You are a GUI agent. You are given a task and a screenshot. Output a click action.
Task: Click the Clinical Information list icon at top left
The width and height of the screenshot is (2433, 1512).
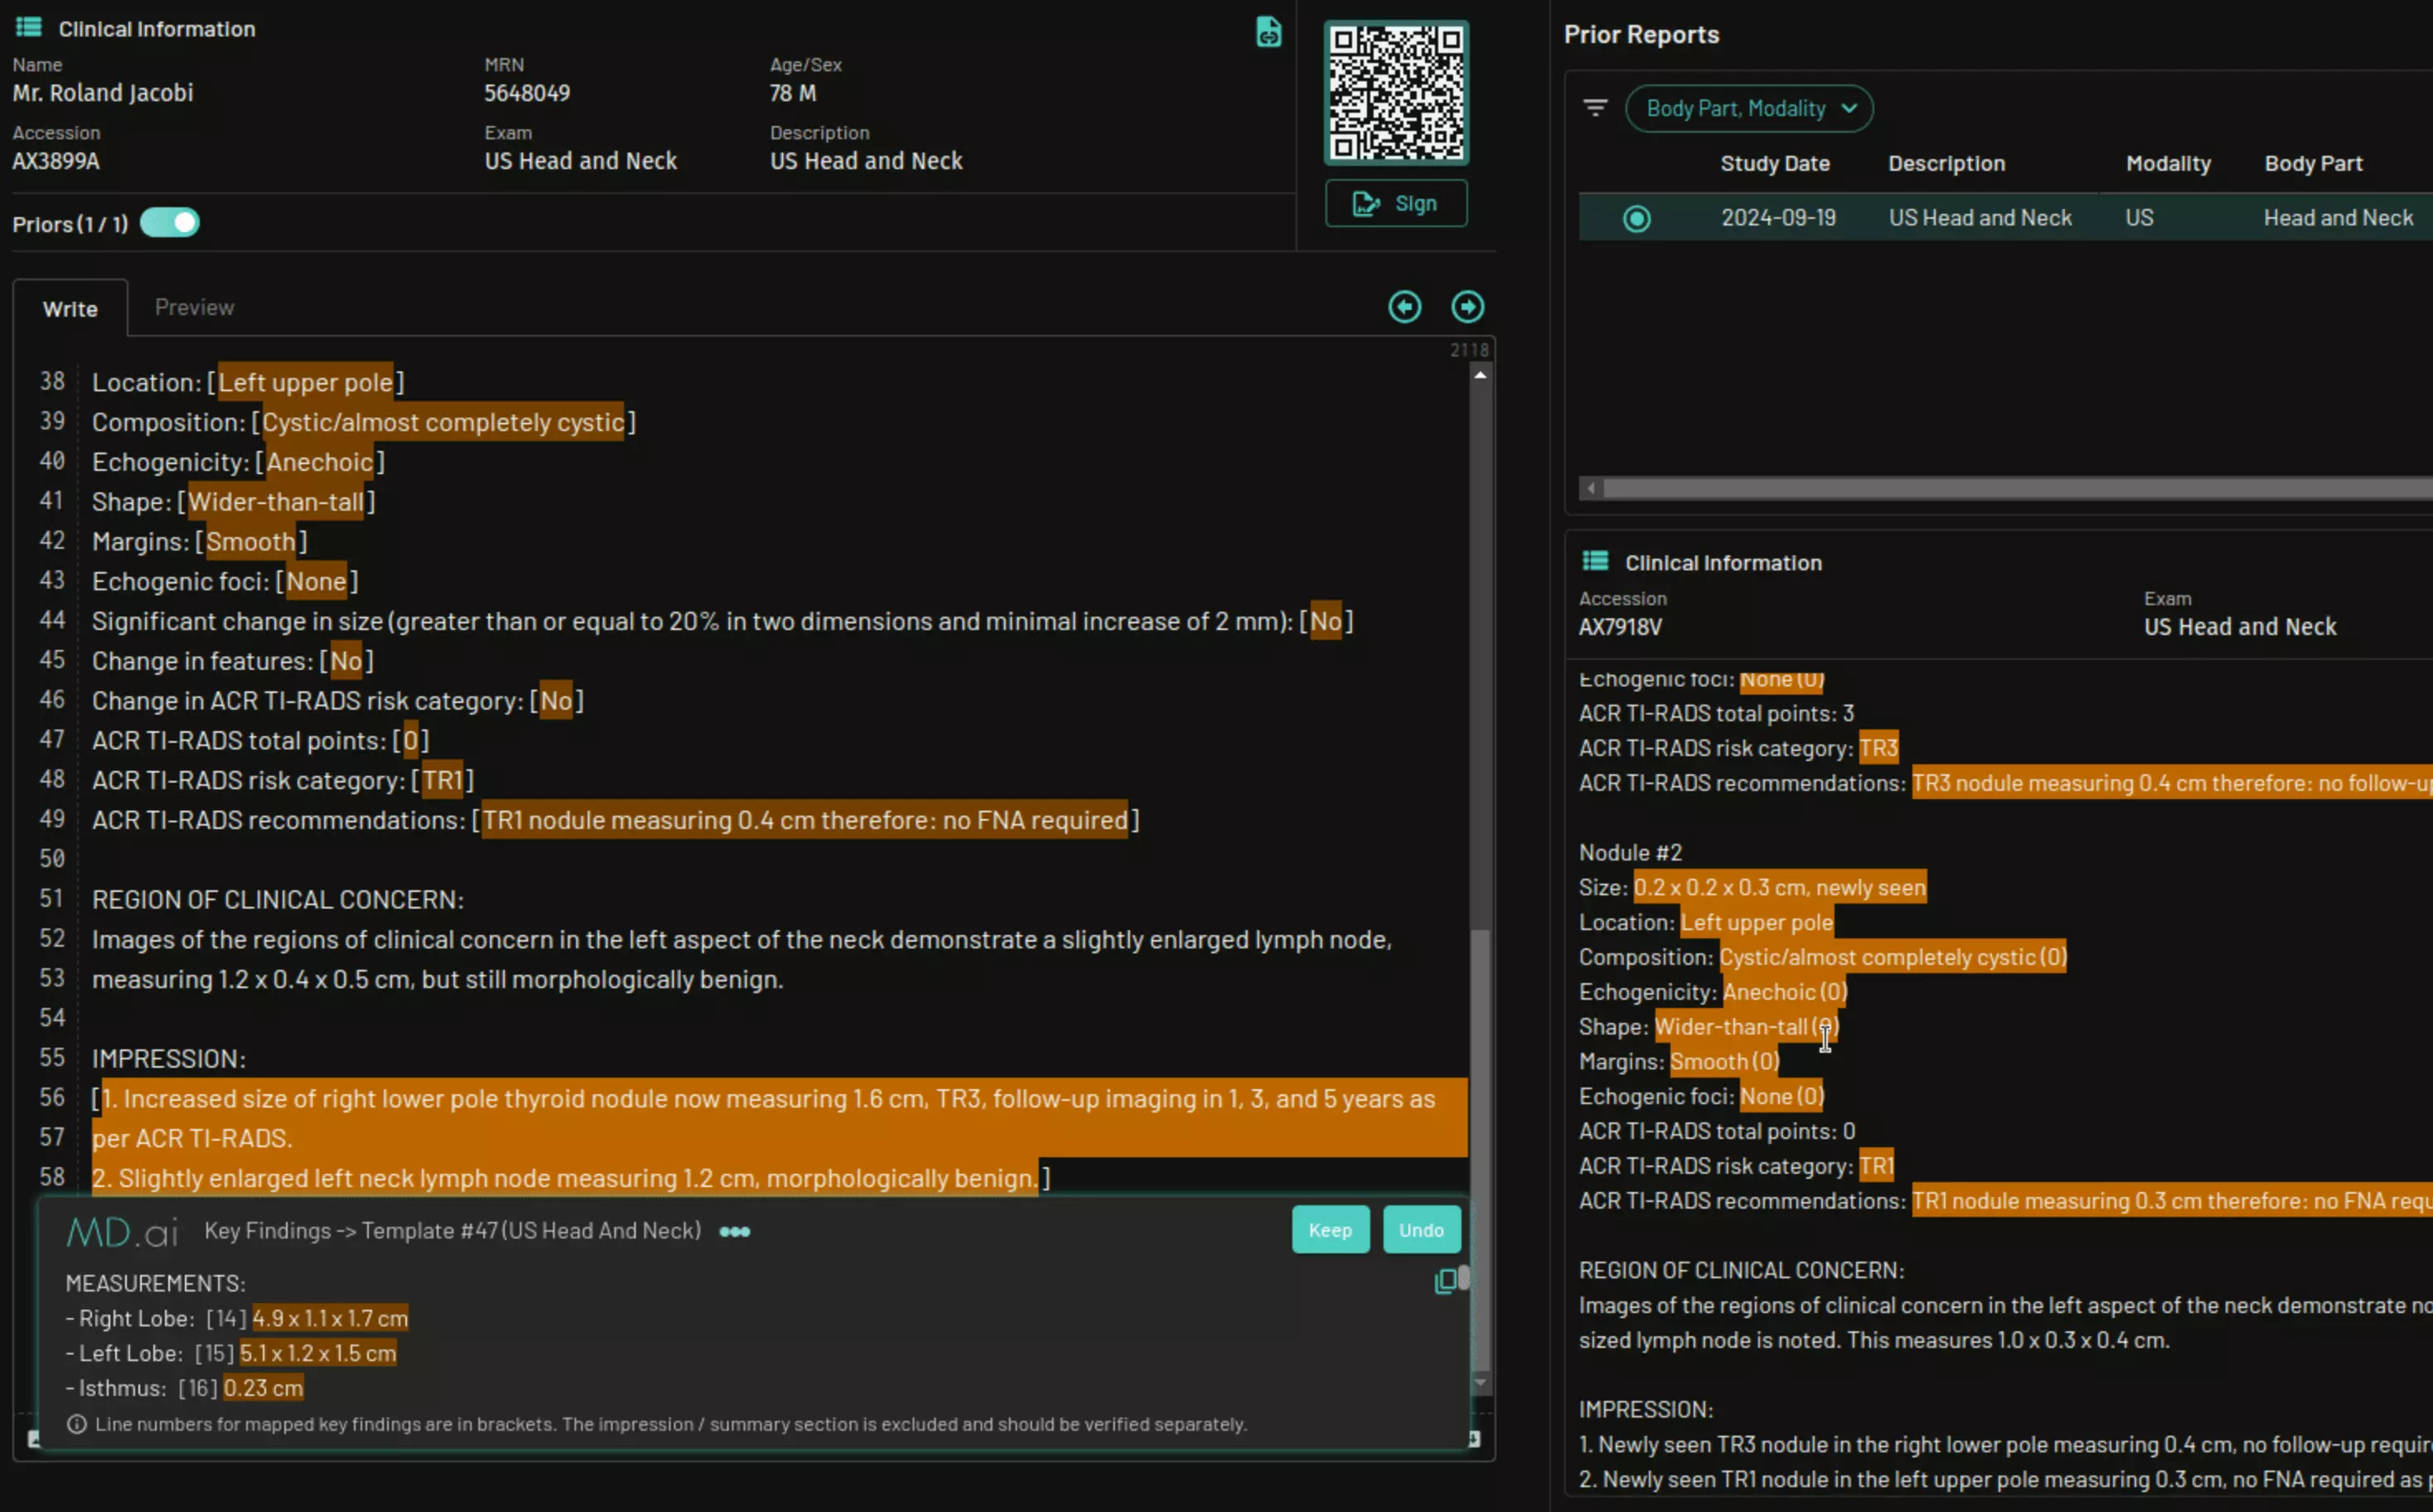[29, 27]
